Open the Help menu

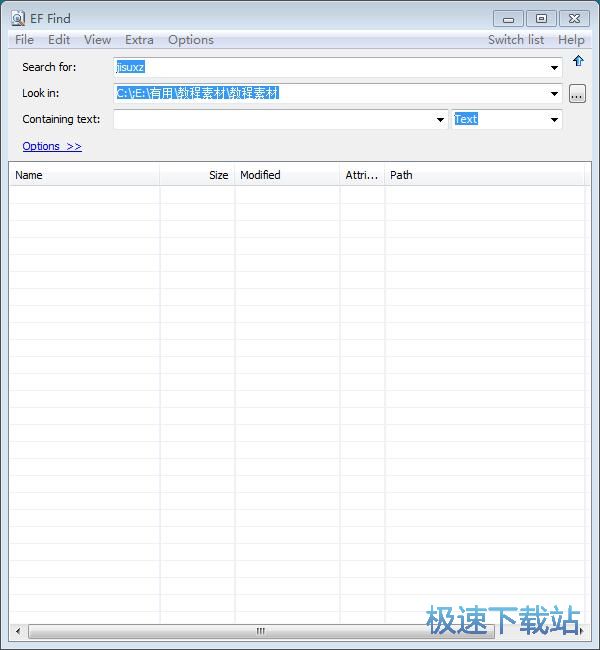click(571, 40)
